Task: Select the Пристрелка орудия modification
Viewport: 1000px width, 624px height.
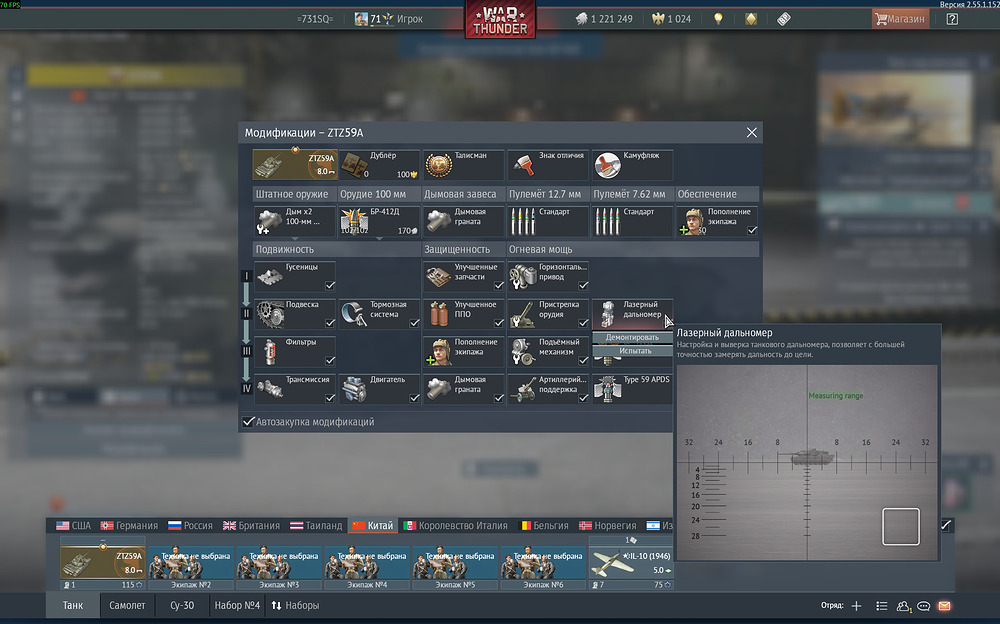Action: coord(548,314)
